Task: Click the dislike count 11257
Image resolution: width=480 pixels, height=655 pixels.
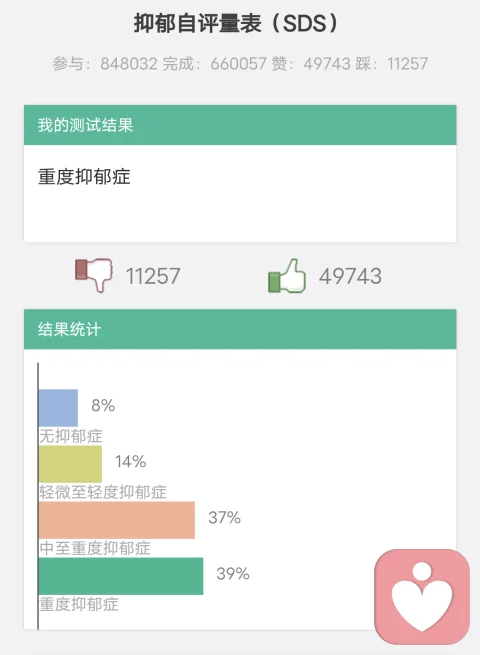Action: pos(153,276)
